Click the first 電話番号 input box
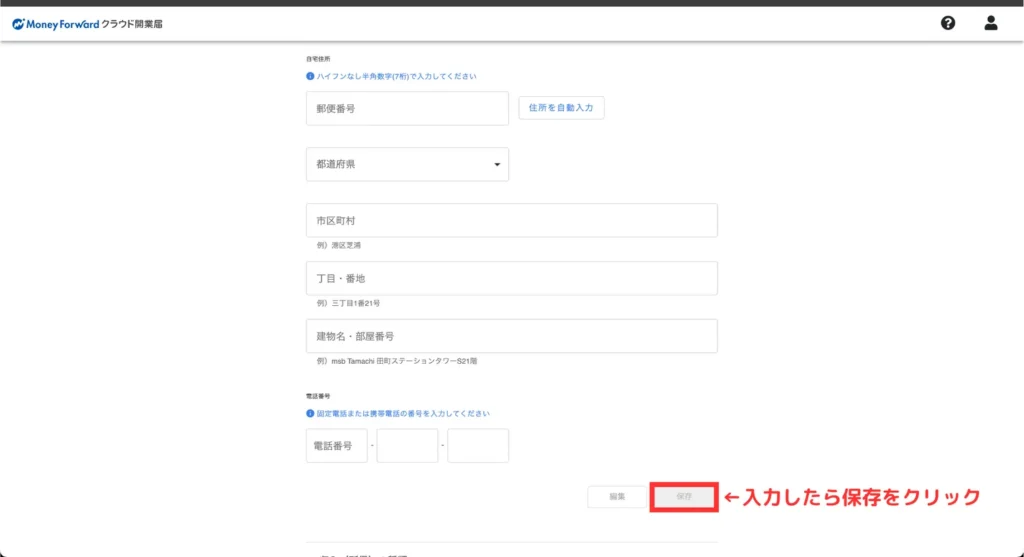The height and width of the screenshot is (557, 1024). coord(337,446)
